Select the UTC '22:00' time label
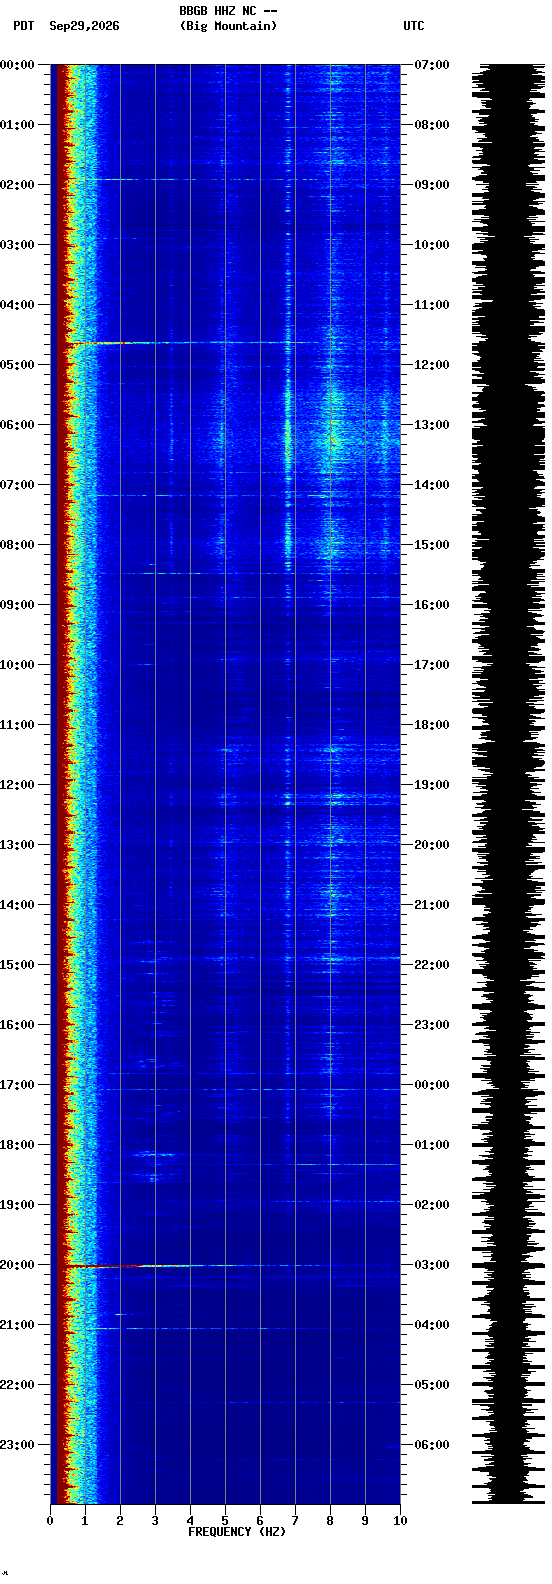 tap(431, 965)
